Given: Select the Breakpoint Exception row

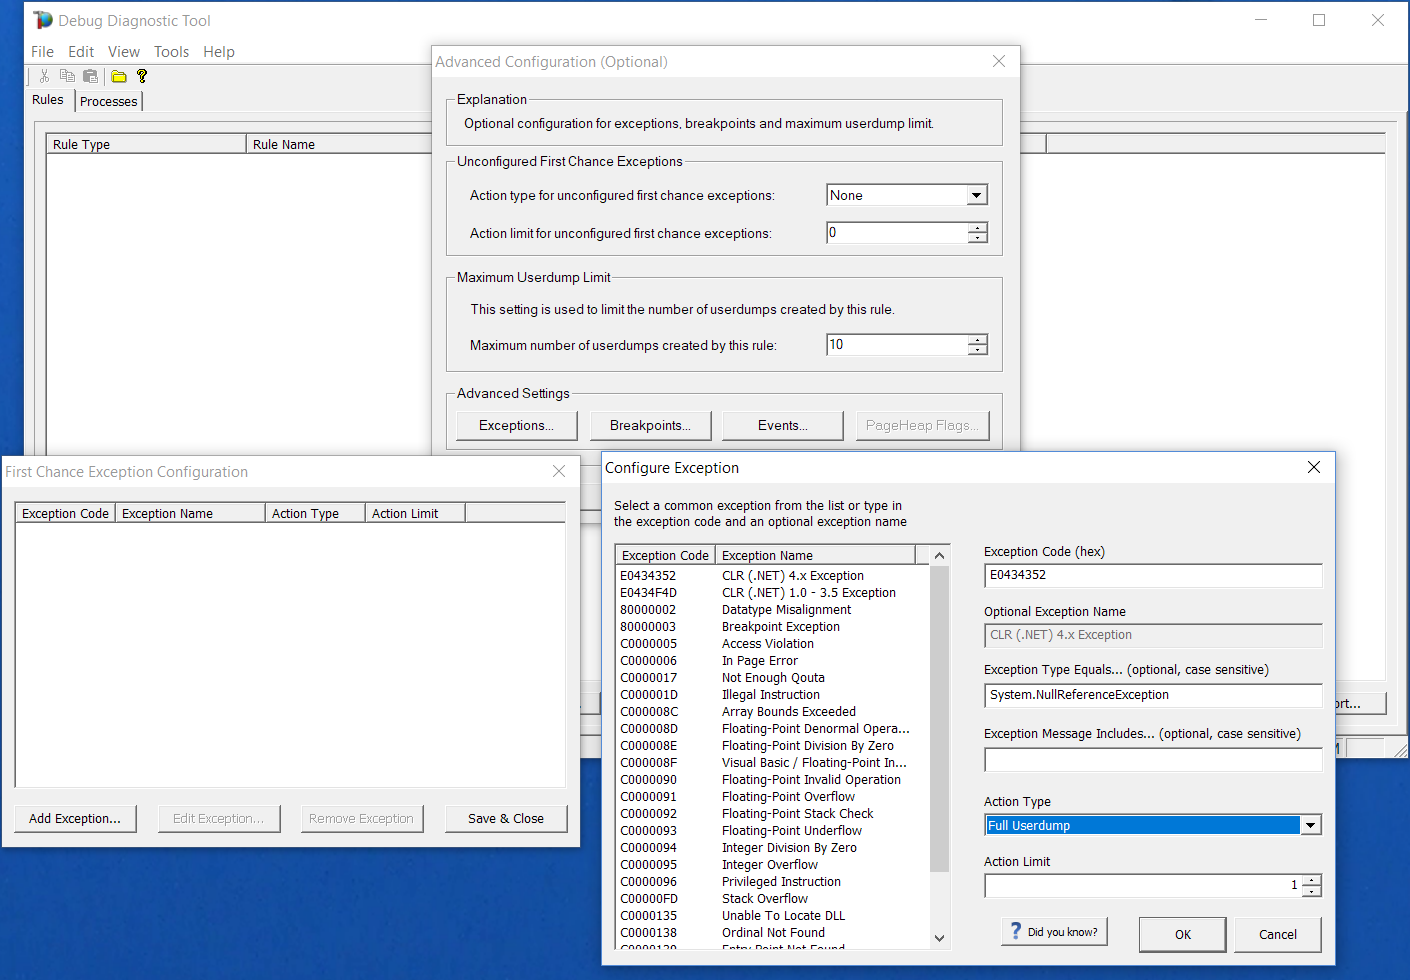Looking at the screenshot, I should click(x=772, y=627).
